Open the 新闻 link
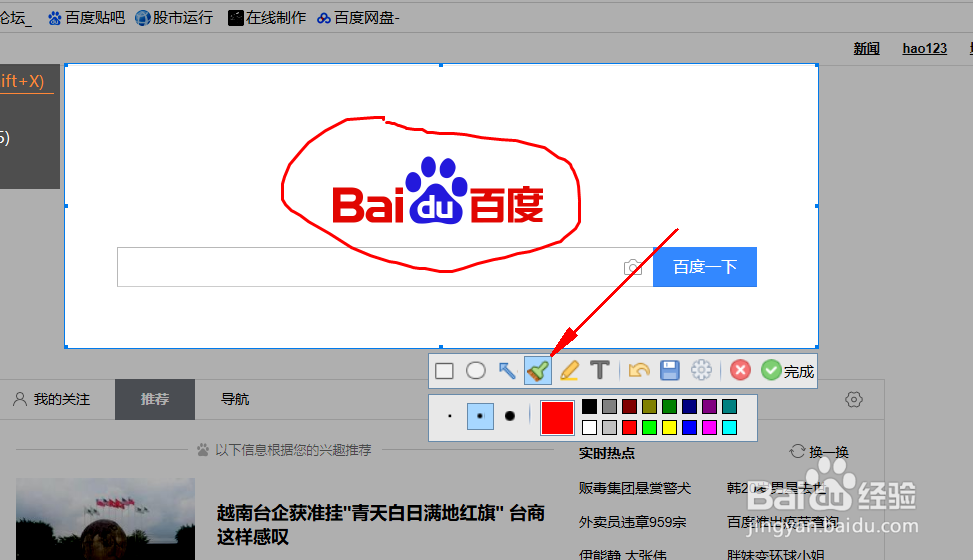Screen dimensions: 973x560 coord(866,48)
